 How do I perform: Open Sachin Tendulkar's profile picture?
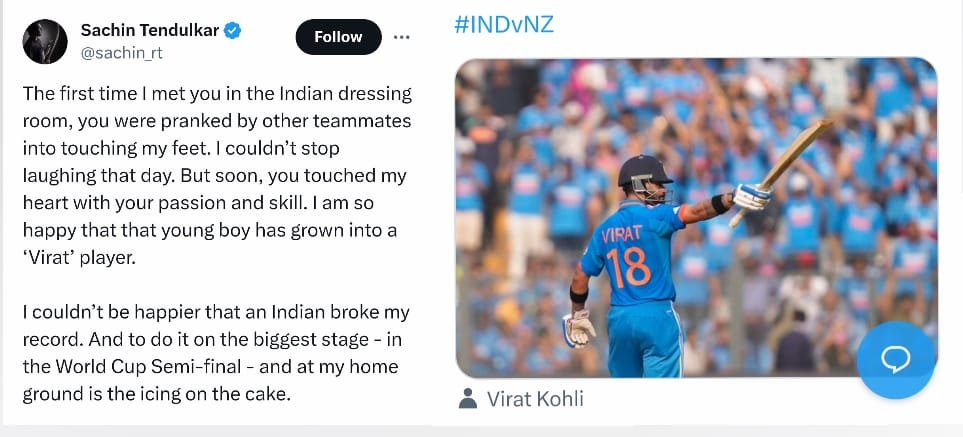[x=44, y=38]
